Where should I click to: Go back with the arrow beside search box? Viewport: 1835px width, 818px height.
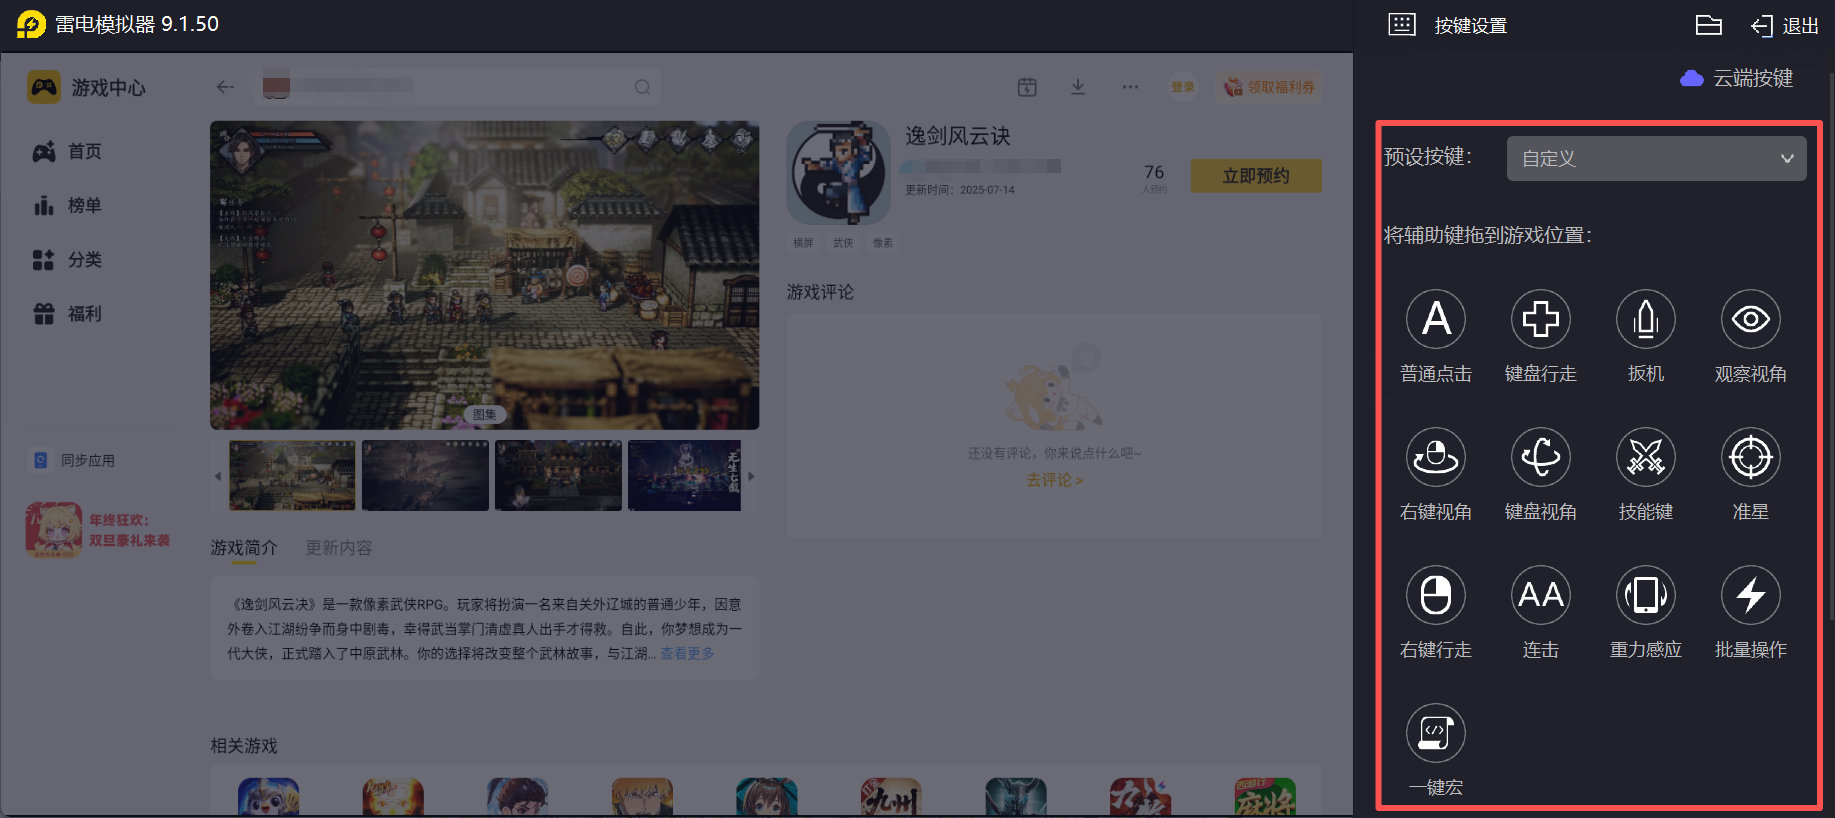(225, 87)
